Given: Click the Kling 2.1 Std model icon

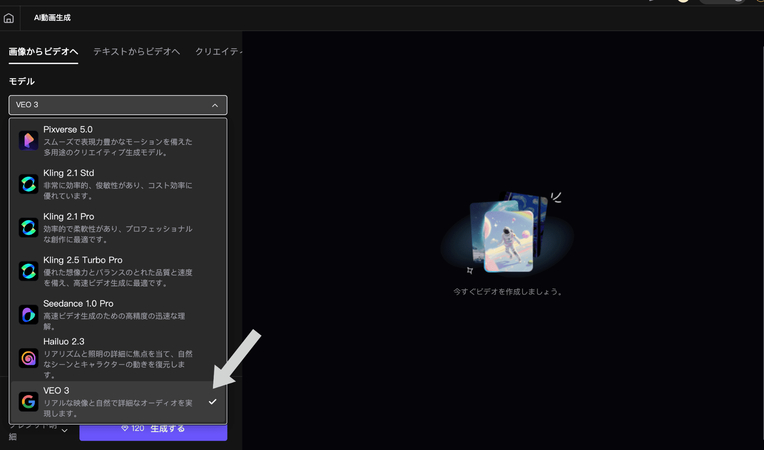Looking at the screenshot, I should click(x=28, y=184).
